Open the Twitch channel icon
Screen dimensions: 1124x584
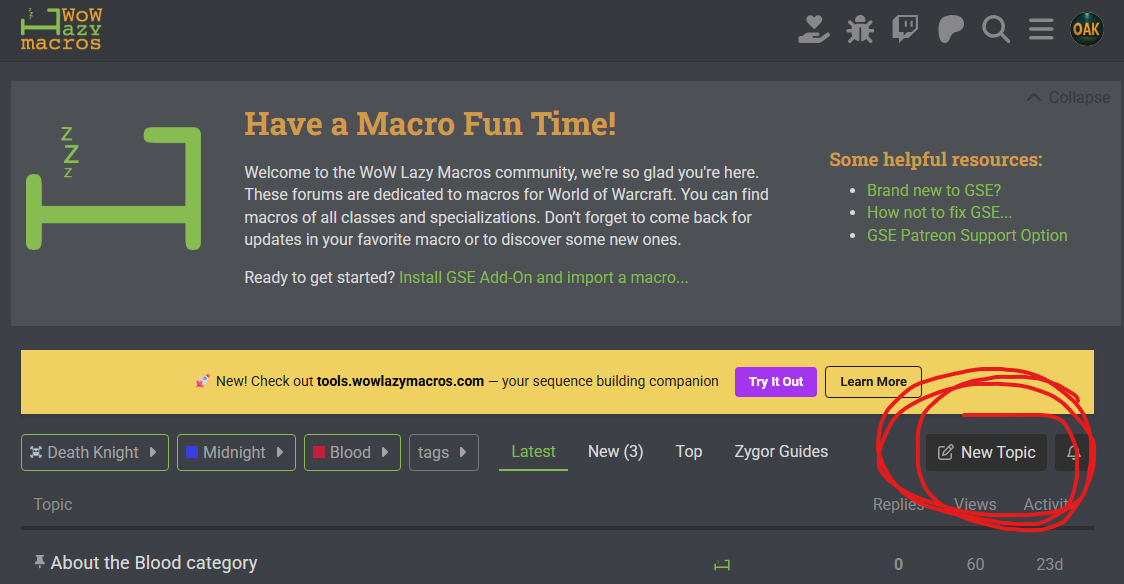(x=905, y=29)
